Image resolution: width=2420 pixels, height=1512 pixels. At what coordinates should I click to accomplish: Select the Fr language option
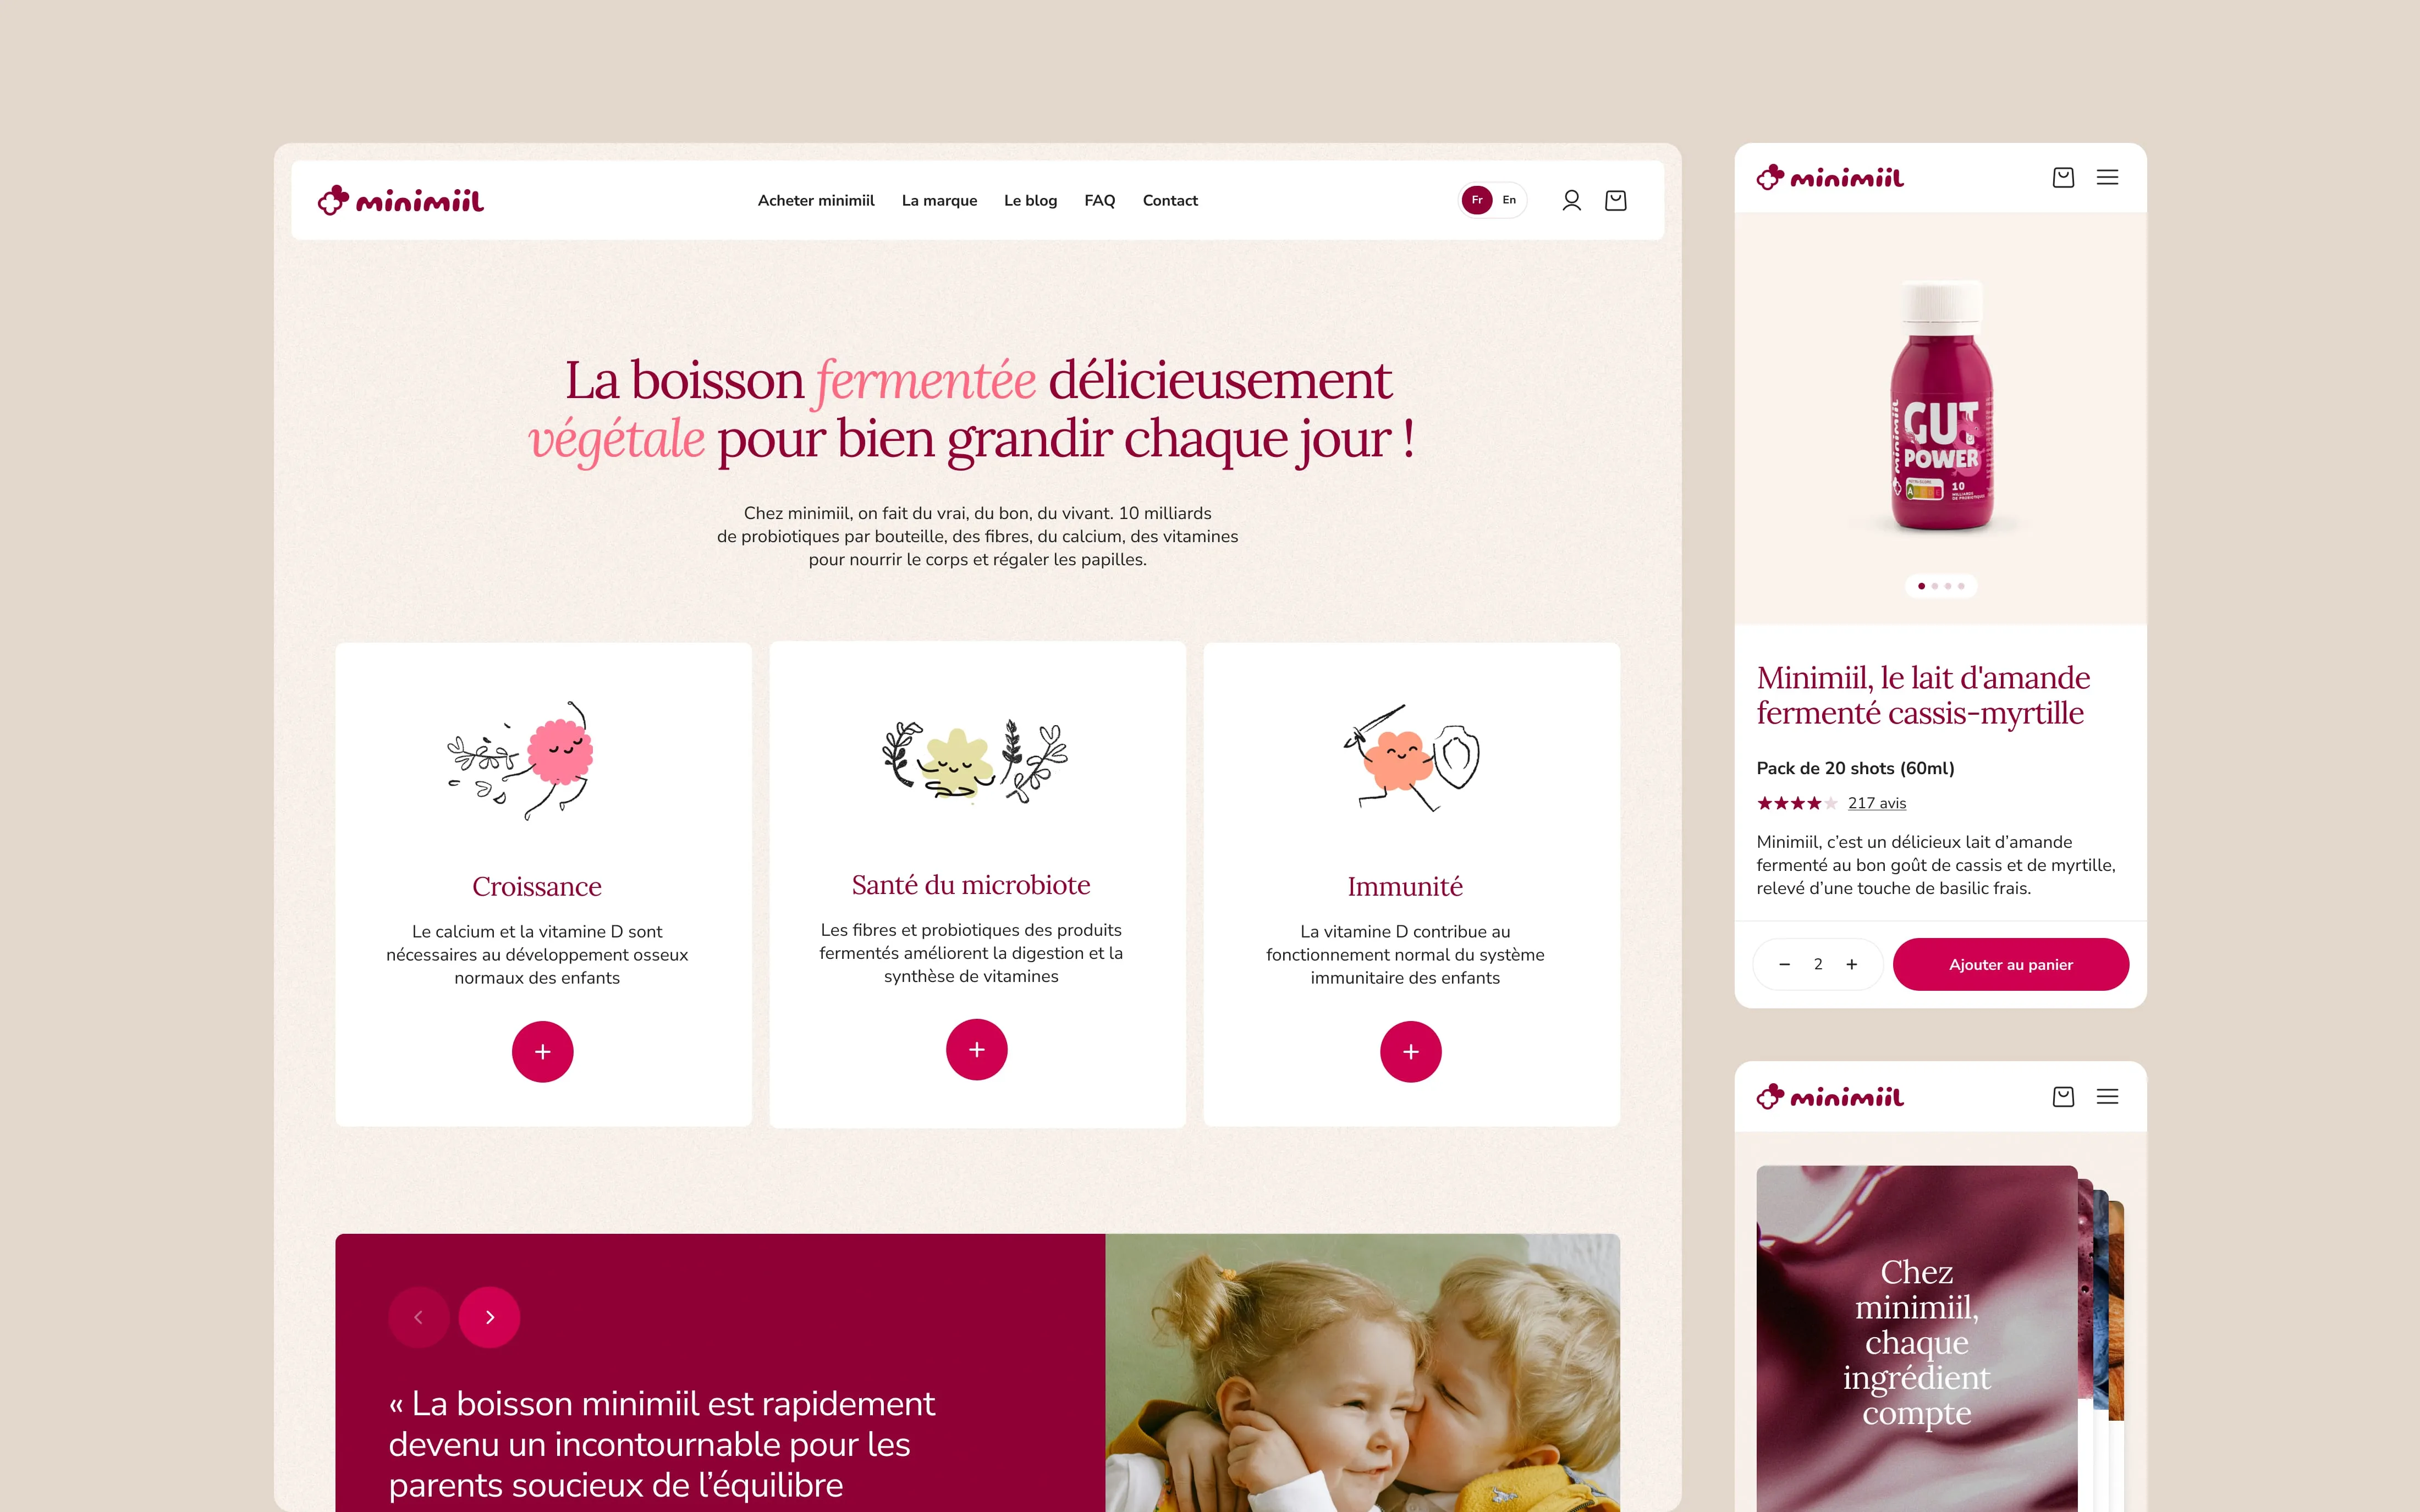1477,200
